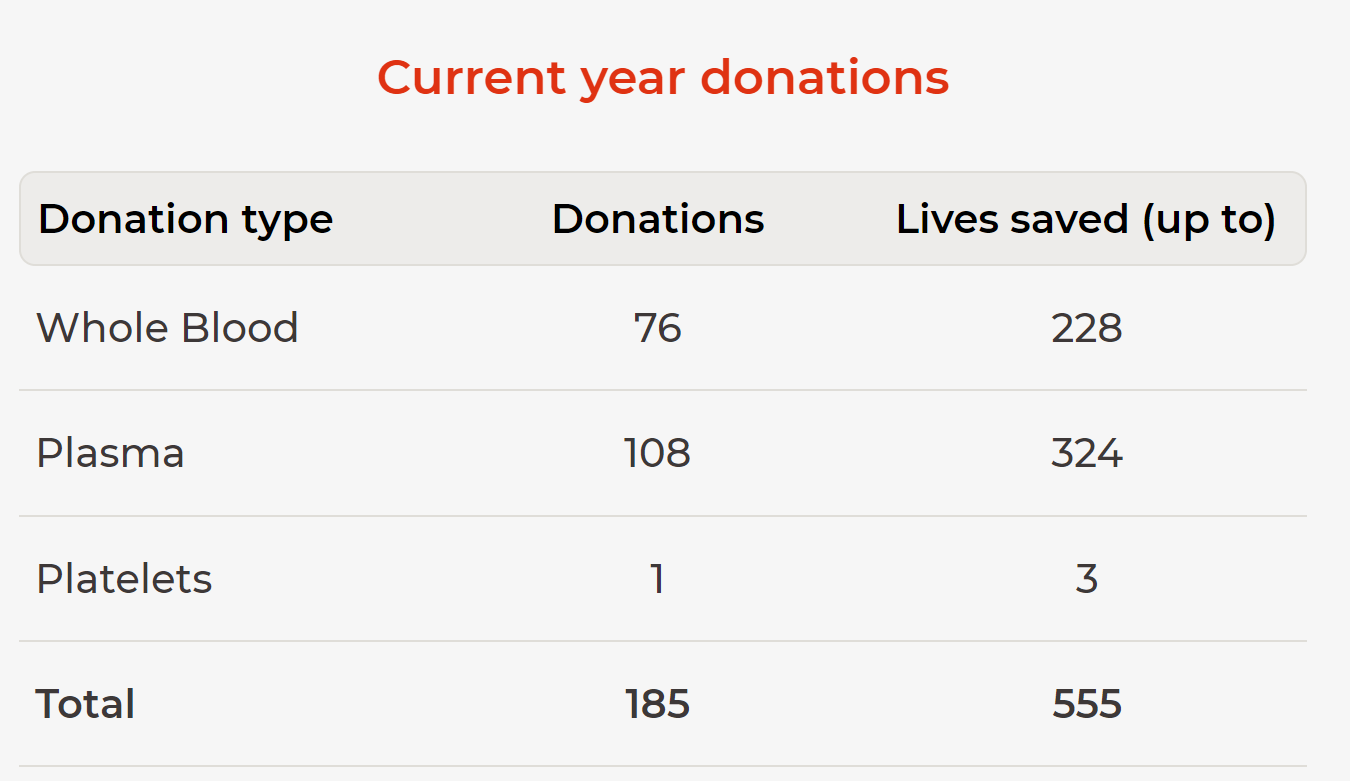
Task: Click the Current year donations heading
Action: coord(663,78)
